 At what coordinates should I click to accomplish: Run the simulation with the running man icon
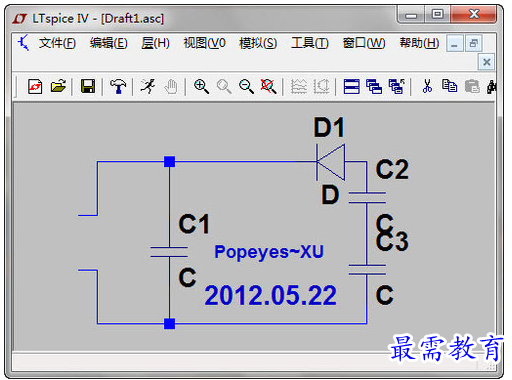(x=148, y=87)
